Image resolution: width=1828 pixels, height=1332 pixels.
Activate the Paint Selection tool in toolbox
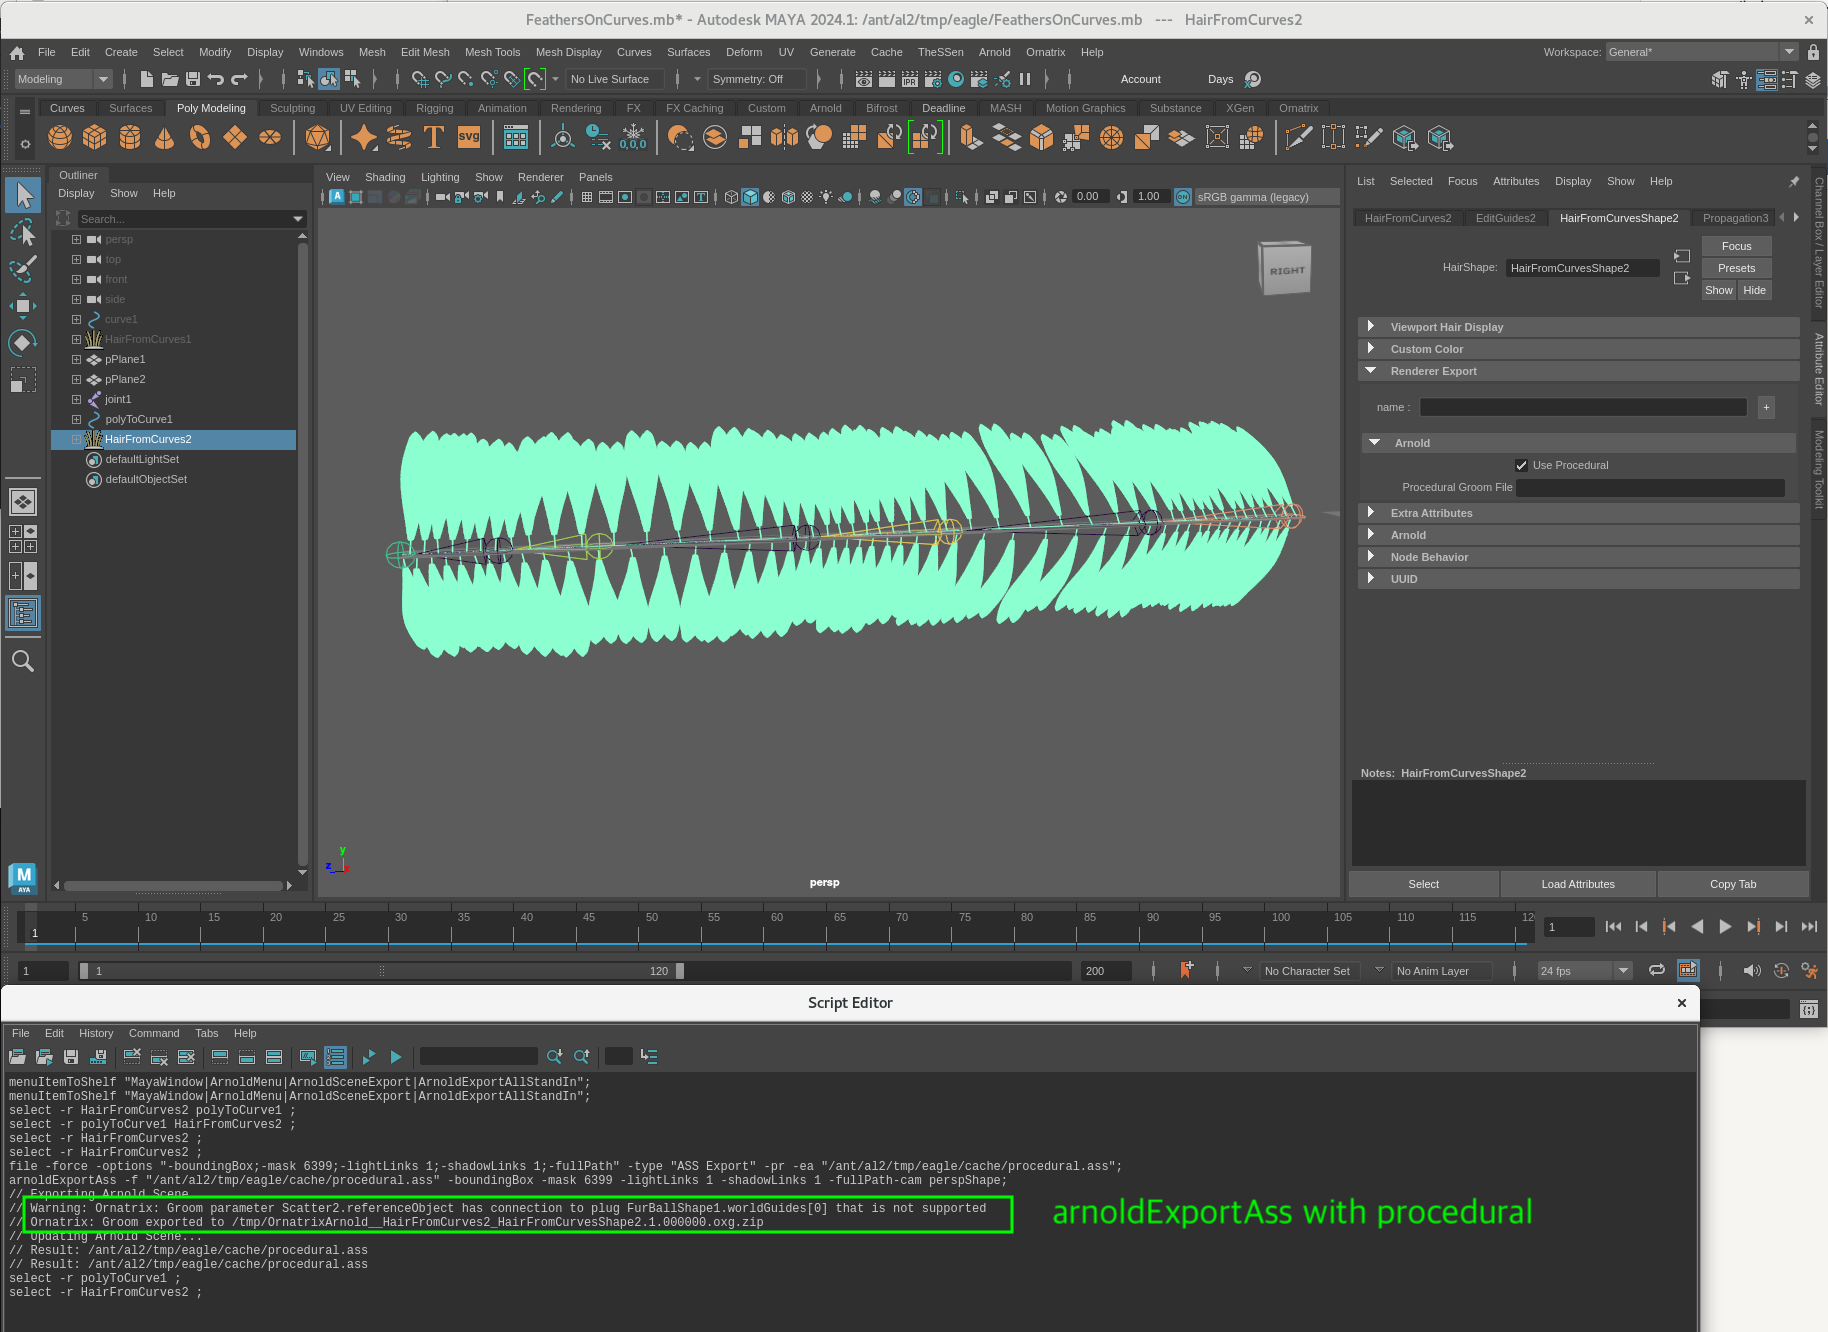click(x=23, y=270)
